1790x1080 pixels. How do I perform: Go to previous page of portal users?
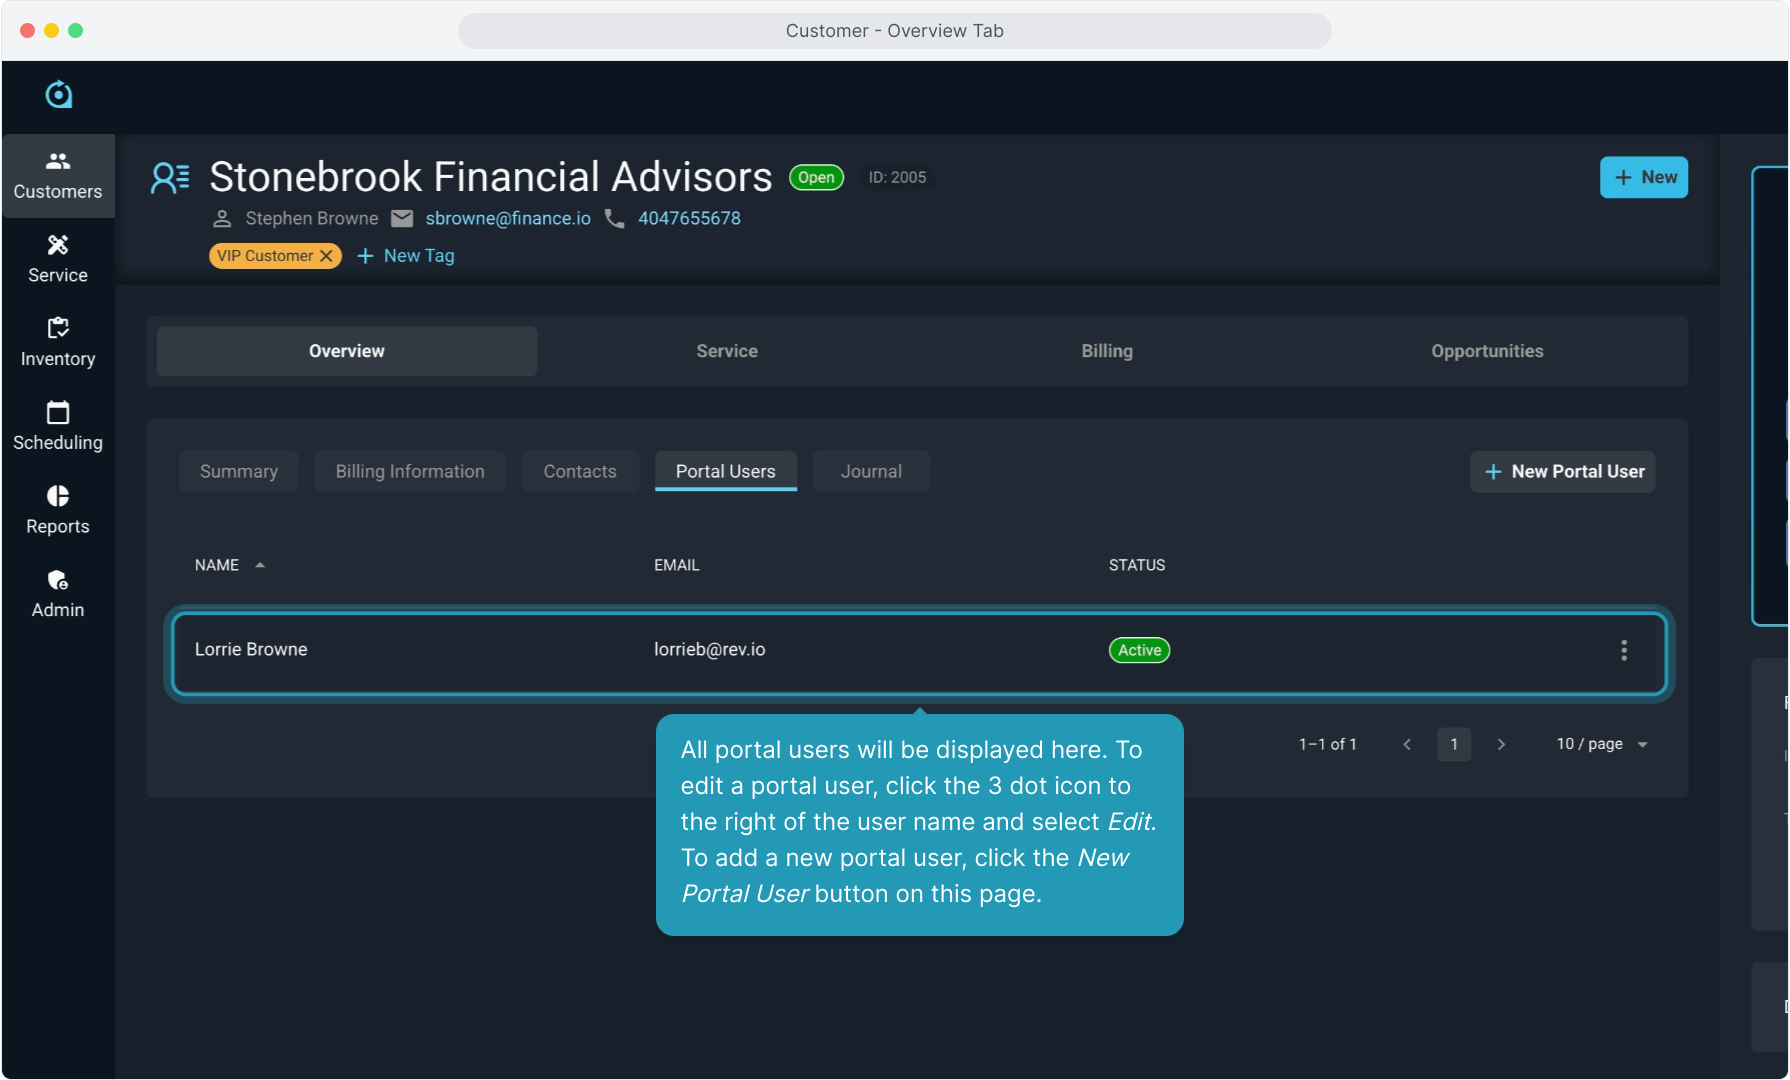click(x=1407, y=744)
